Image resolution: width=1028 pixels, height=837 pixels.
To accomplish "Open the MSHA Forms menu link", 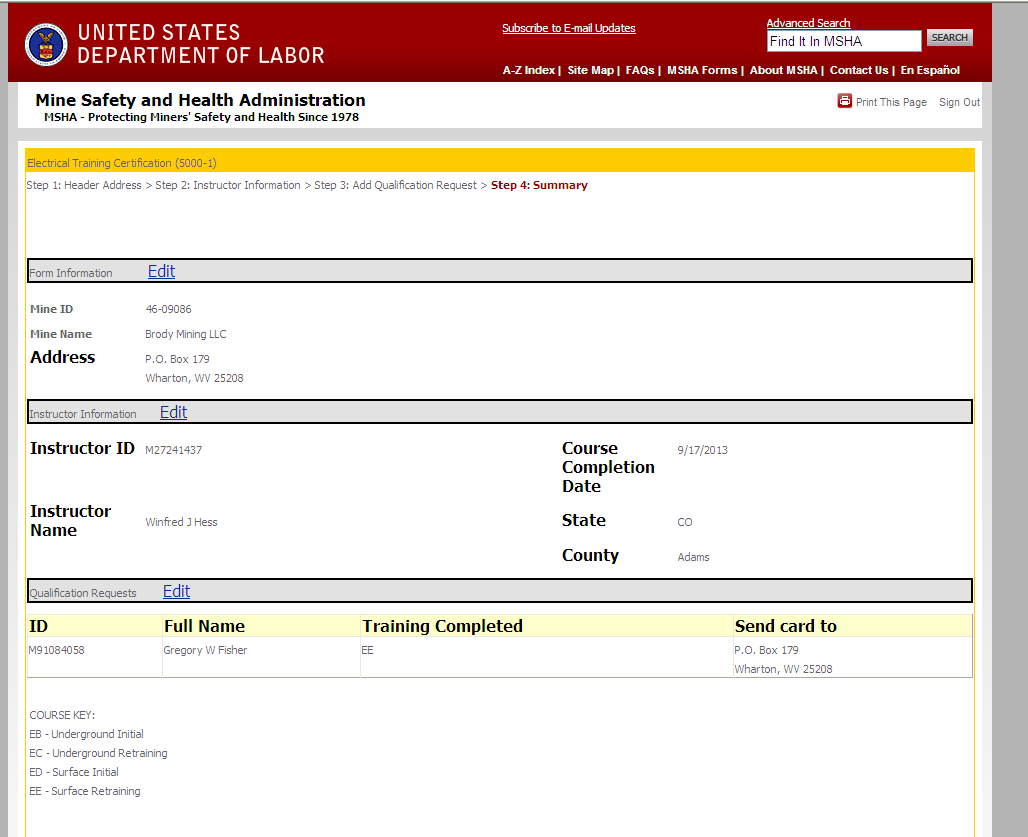I will point(702,70).
